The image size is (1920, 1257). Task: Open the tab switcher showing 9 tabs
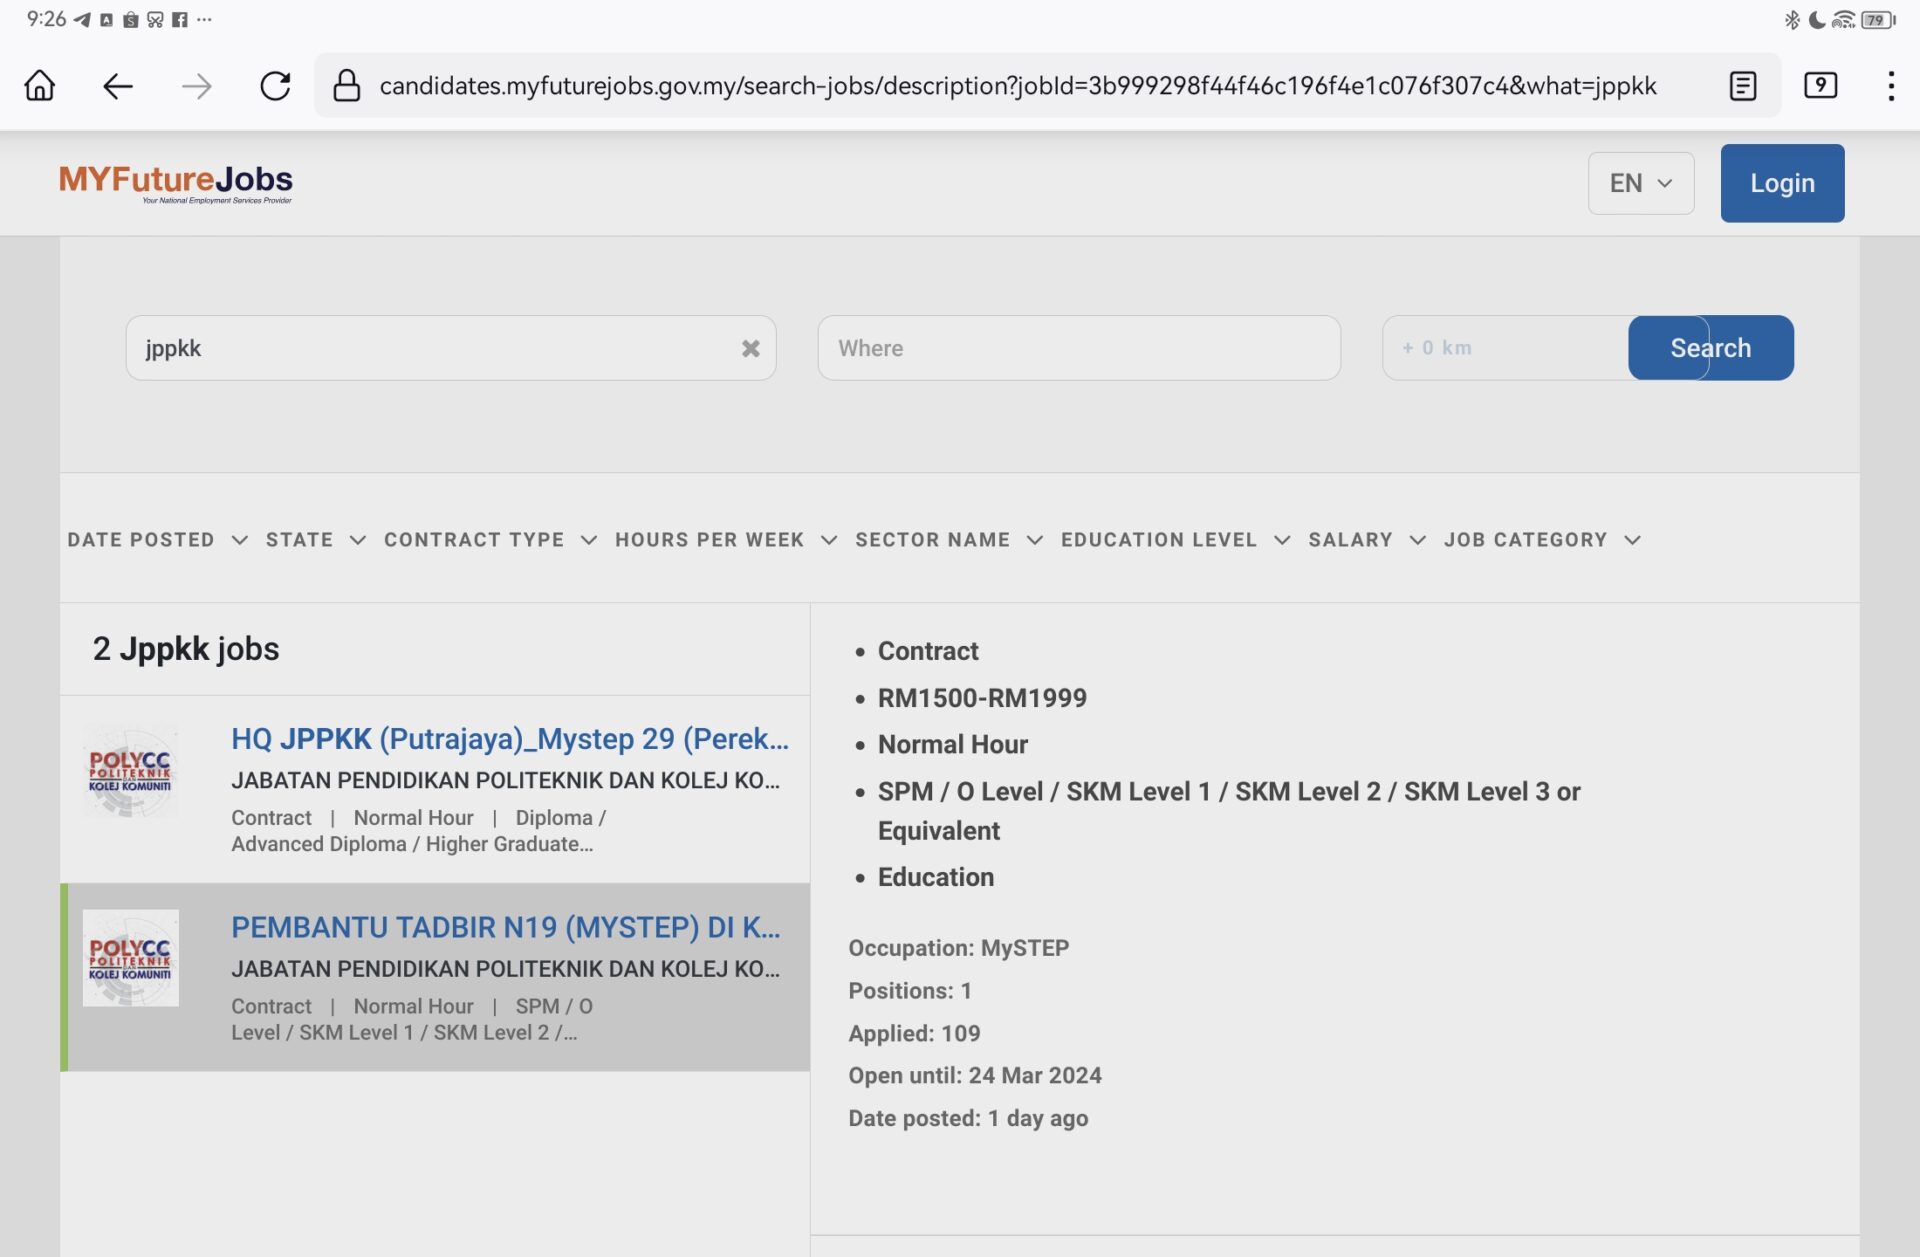1820,86
